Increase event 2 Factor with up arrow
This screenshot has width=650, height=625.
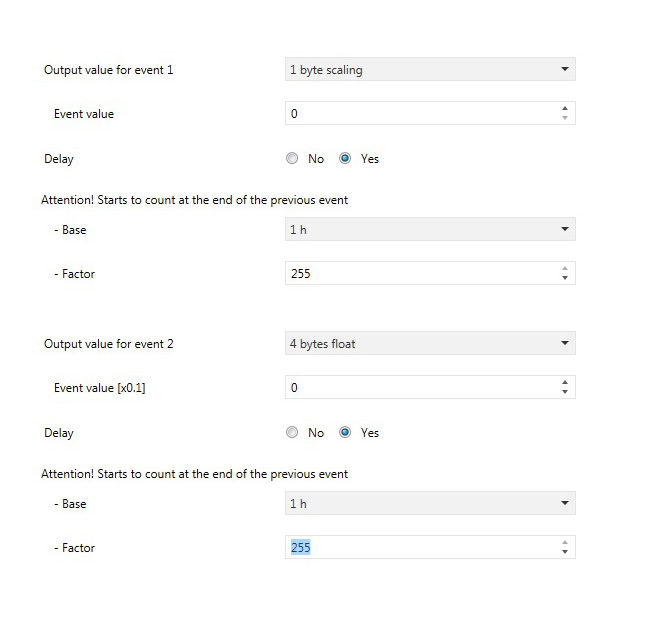pos(565,543)
